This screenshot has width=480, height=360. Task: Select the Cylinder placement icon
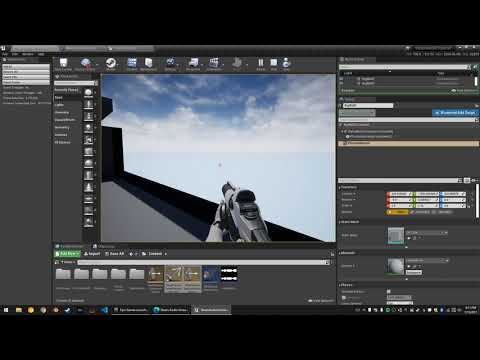coord(88,174)
